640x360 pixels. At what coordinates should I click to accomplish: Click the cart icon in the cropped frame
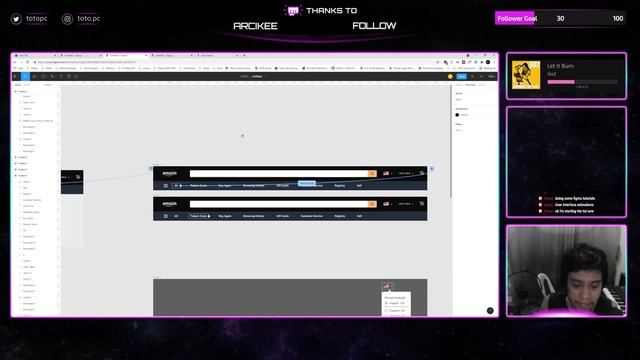pyautogui.click(x=78, y=177)
